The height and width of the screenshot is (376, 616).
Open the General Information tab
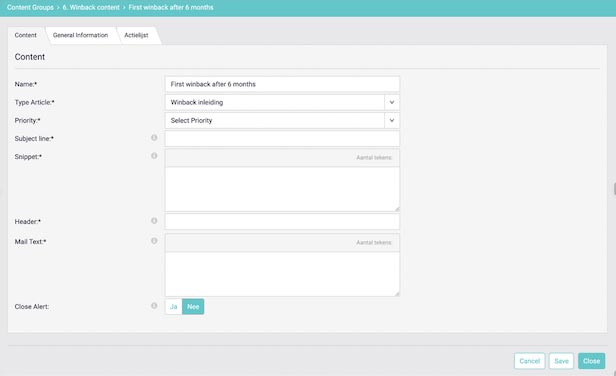pos(81,35)
